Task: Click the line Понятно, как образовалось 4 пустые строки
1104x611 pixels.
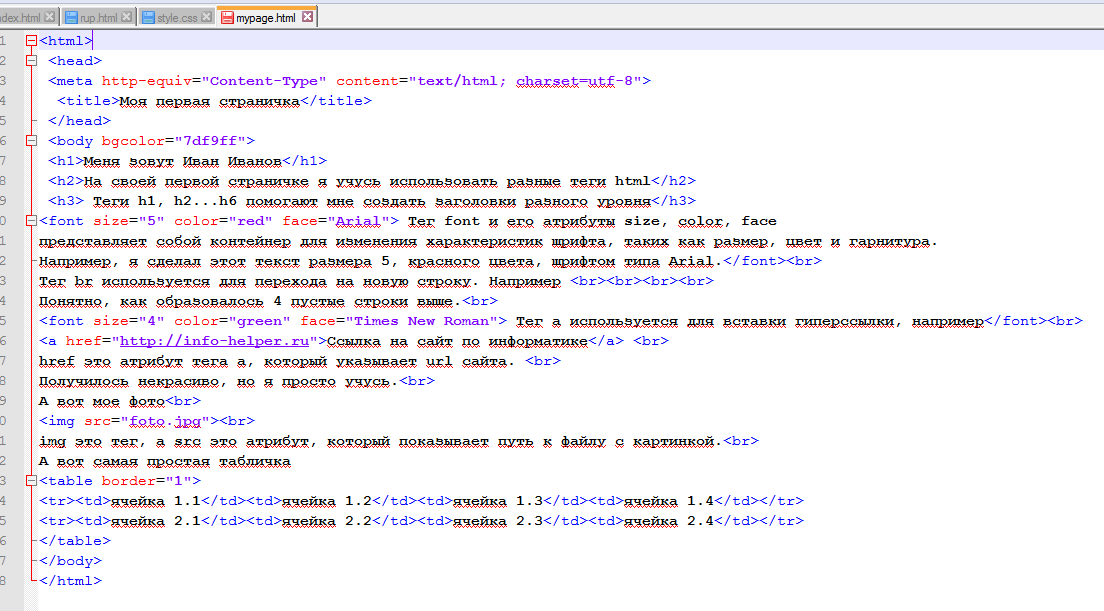Action: tap(268, 301)
